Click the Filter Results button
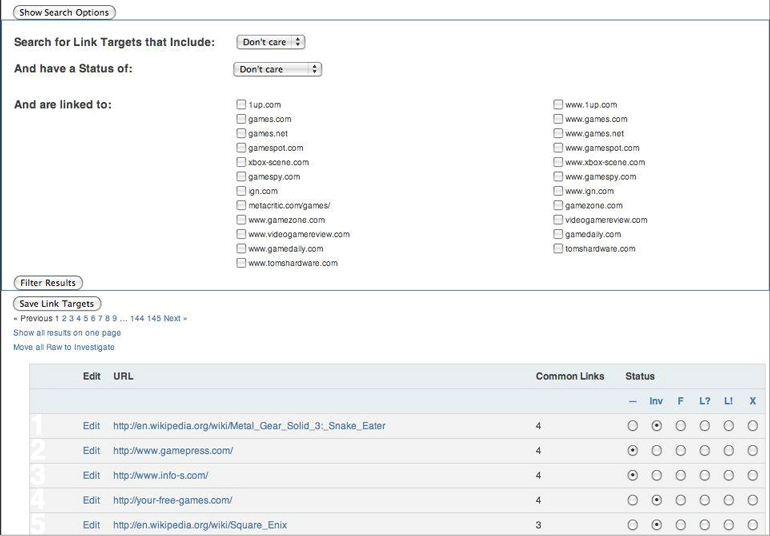Viewport: 770px width, 536px height. 48,282
